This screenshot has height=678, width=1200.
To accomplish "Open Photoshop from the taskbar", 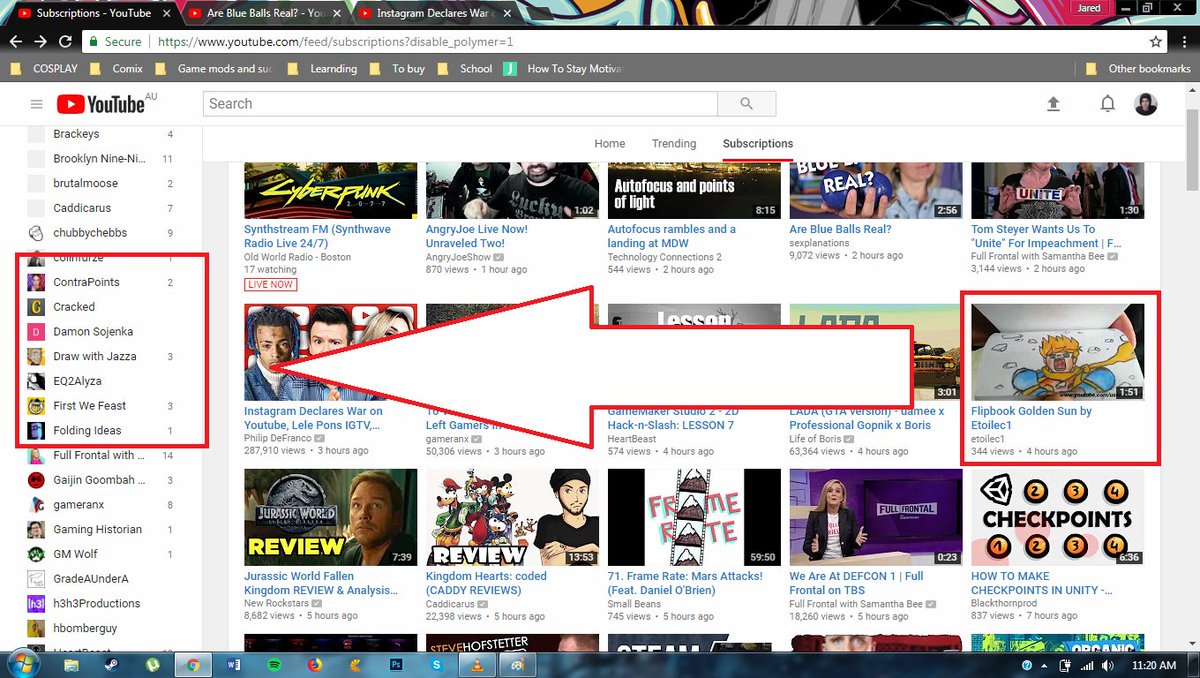I will [x=395, y=664].
